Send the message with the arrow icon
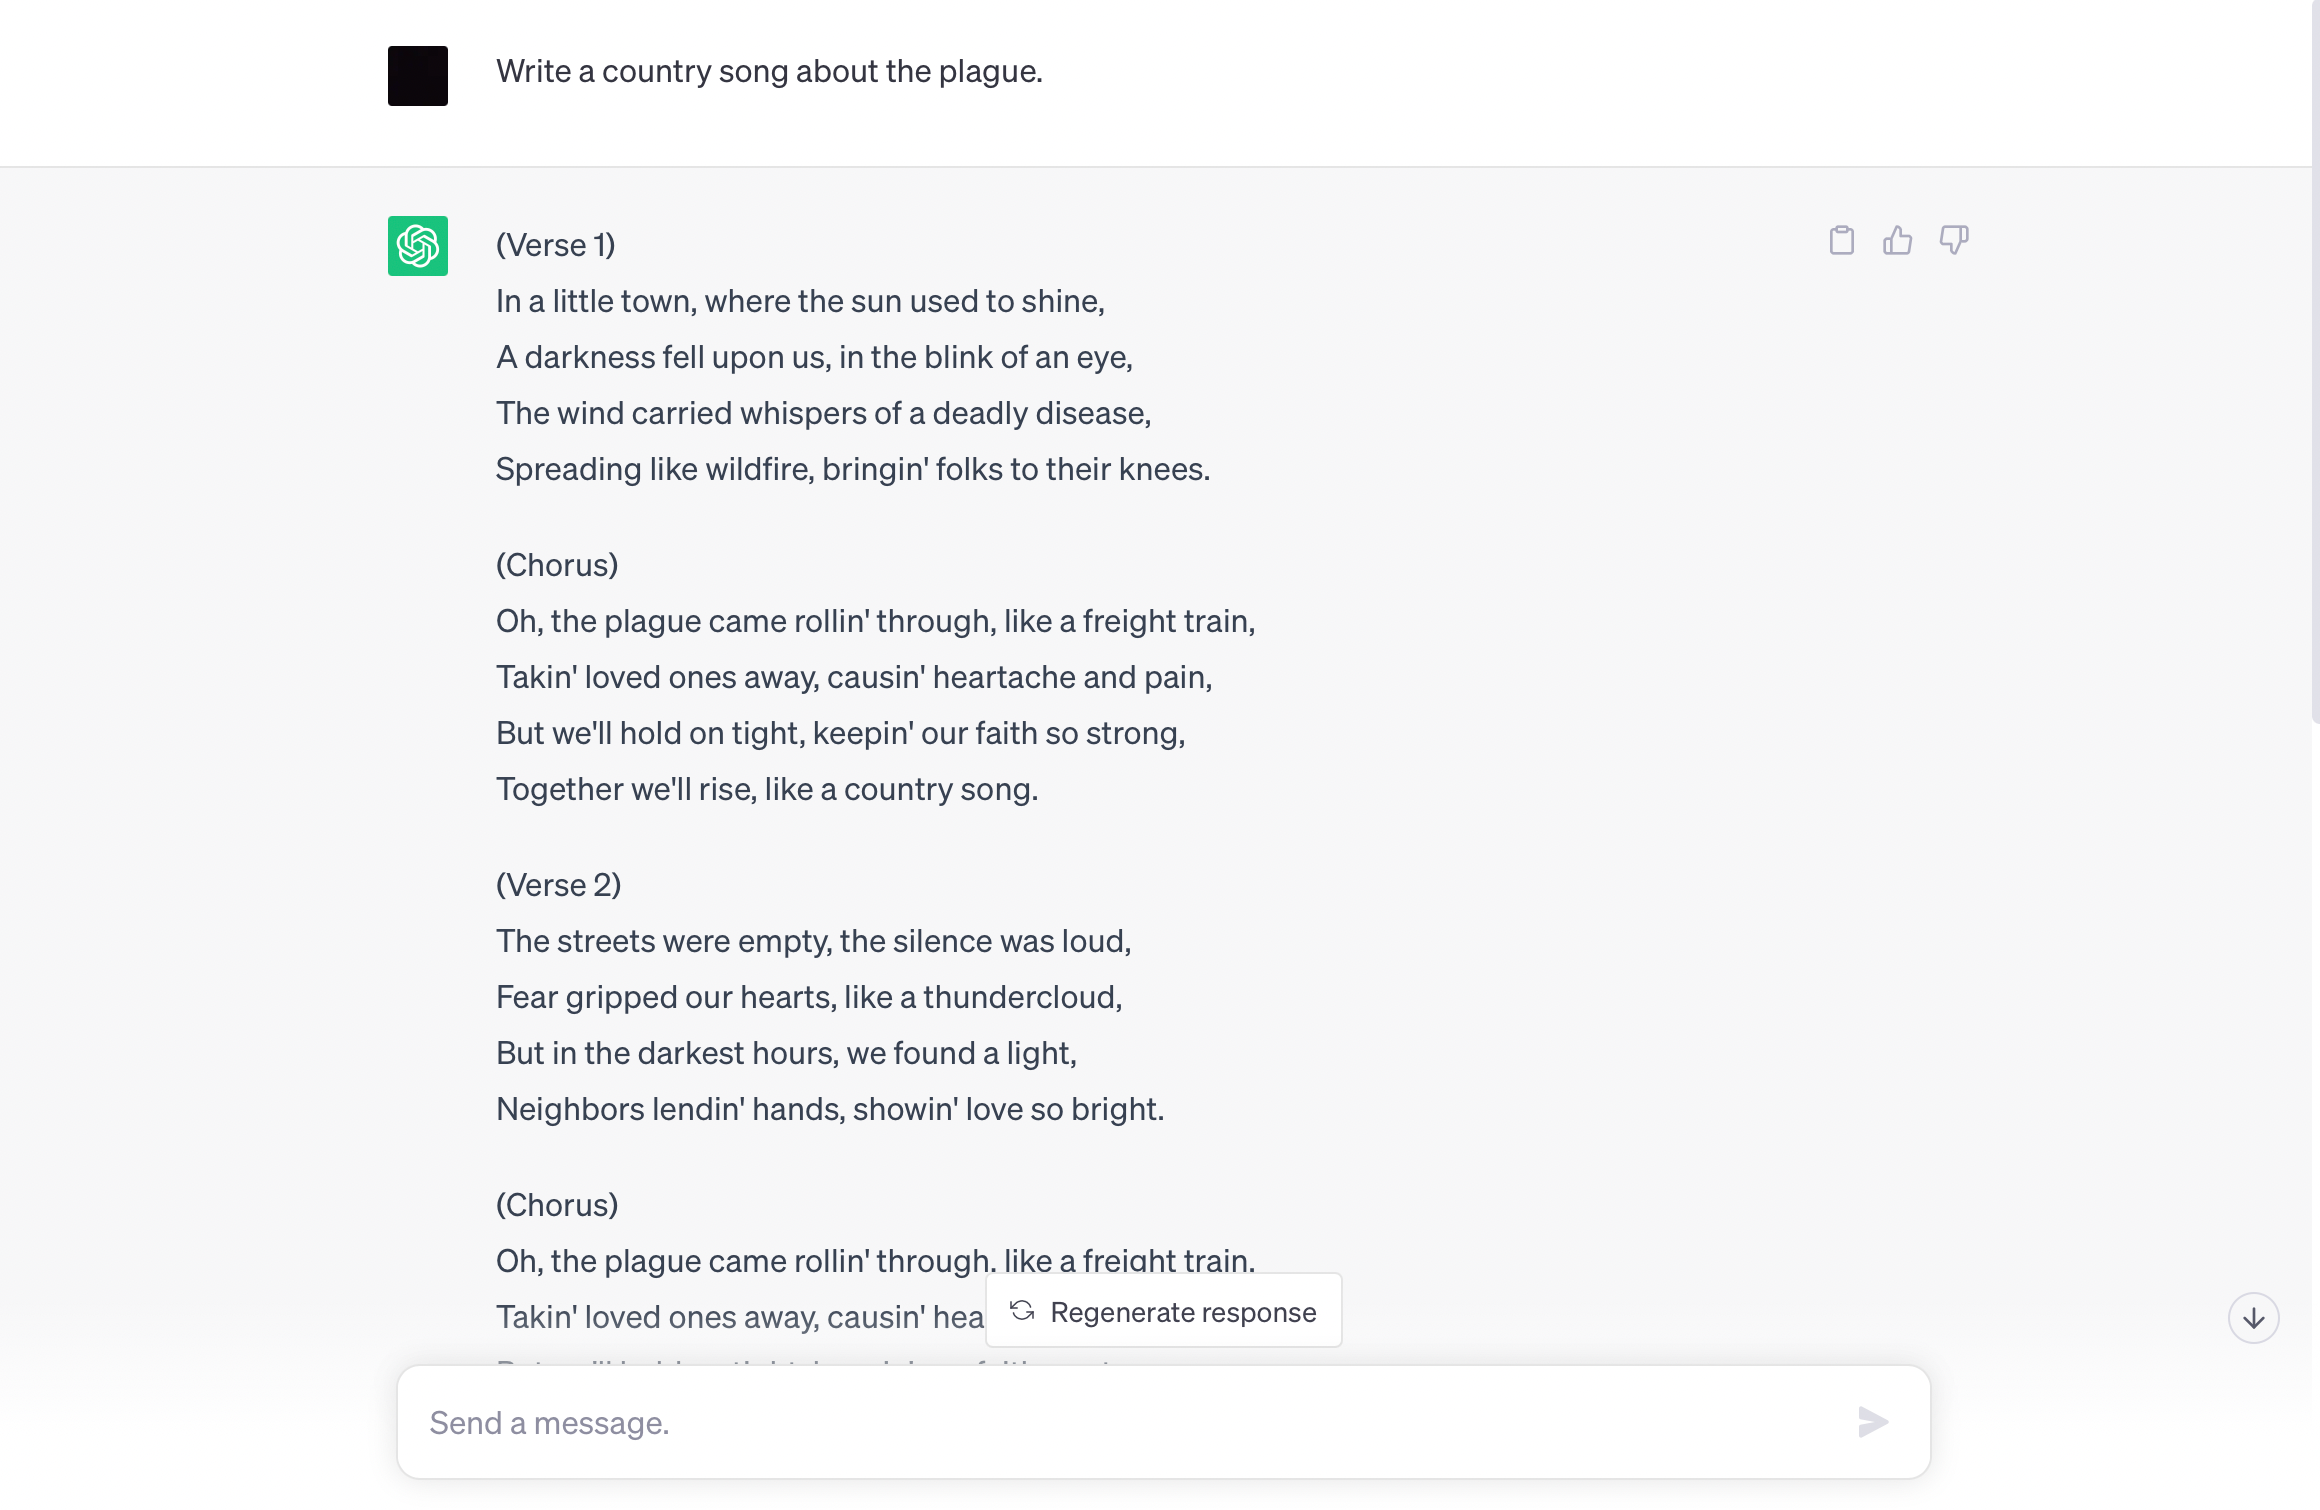Viewport: 2320px width, 1510px height. 1873,1422
